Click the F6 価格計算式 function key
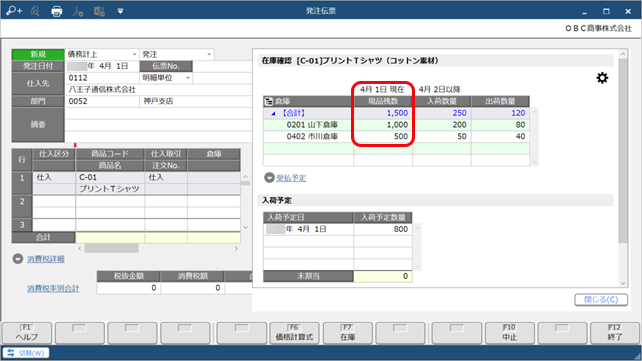Screen dimensions: 642x361 (294, 333)
